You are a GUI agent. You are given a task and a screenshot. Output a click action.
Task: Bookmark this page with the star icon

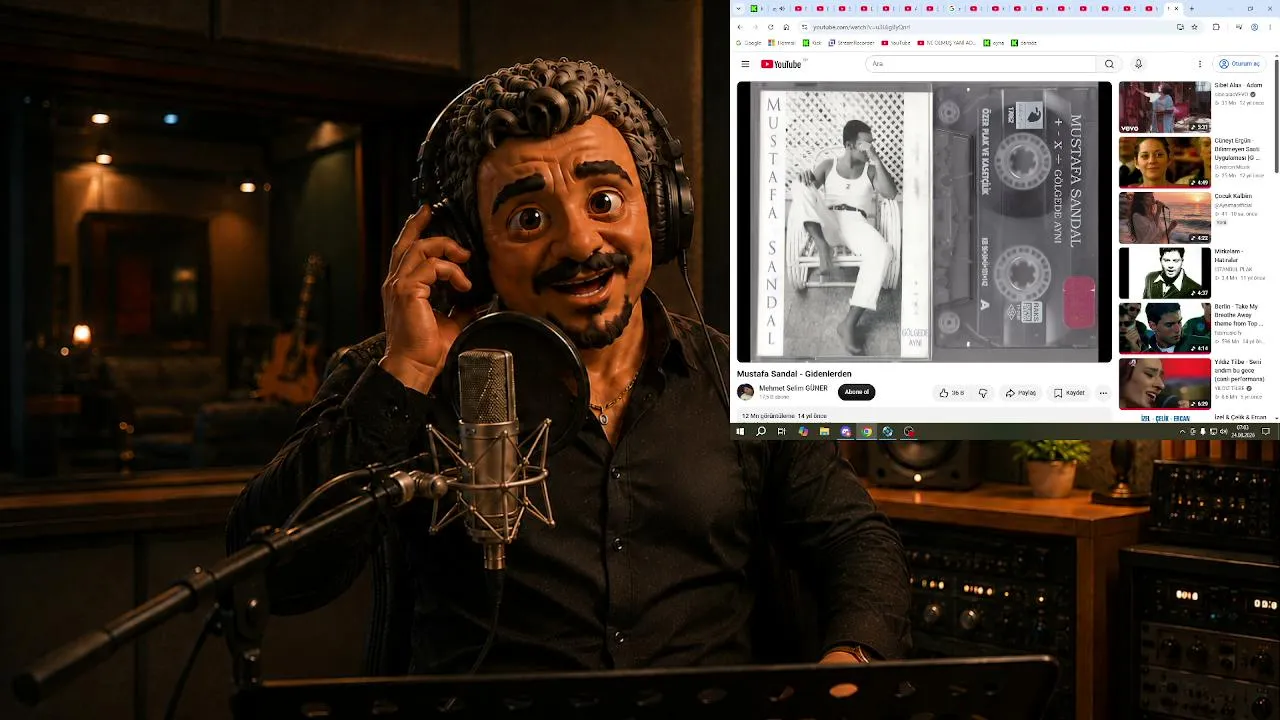point(1194,27)
